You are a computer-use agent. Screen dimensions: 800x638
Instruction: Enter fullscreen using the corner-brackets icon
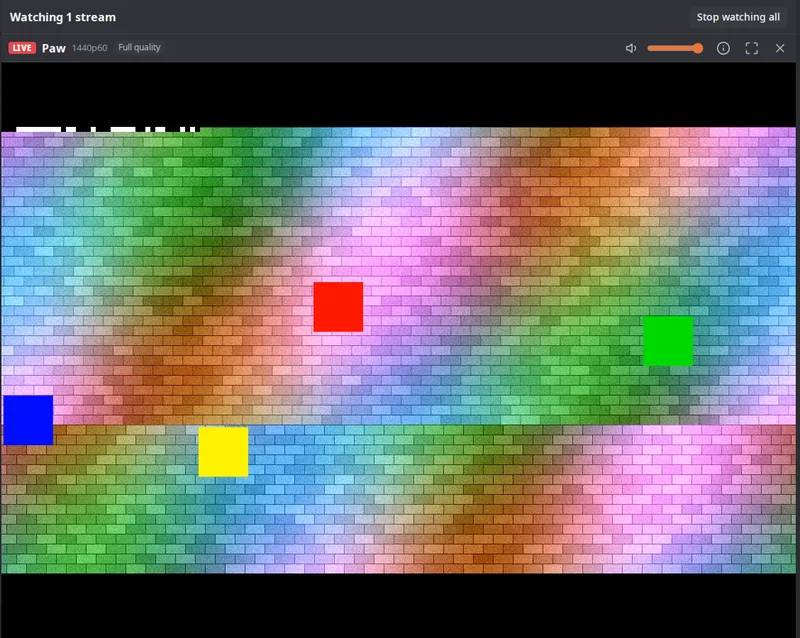(x=752, y=48)
